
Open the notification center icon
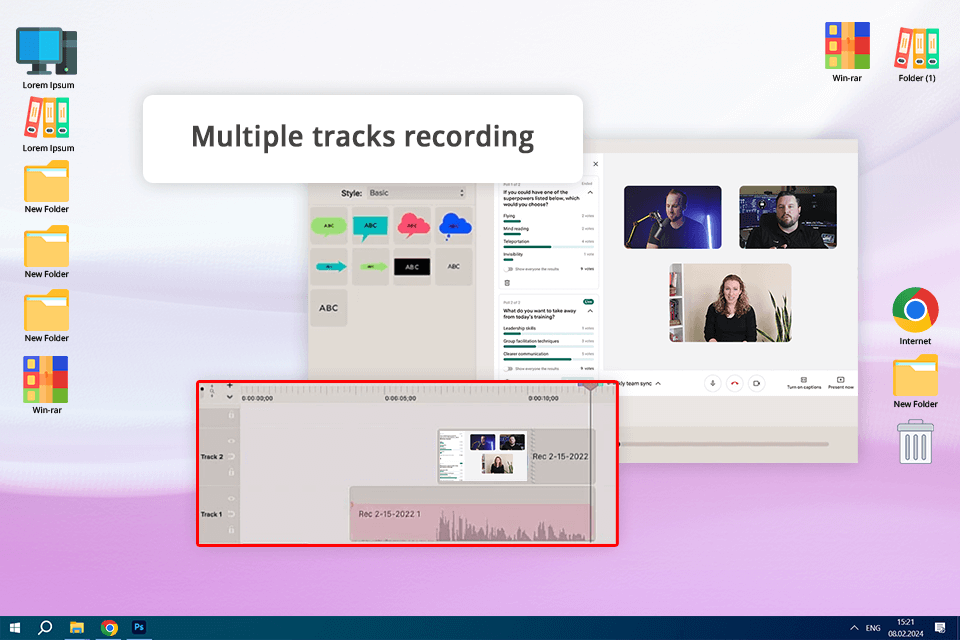coord(940,627)
